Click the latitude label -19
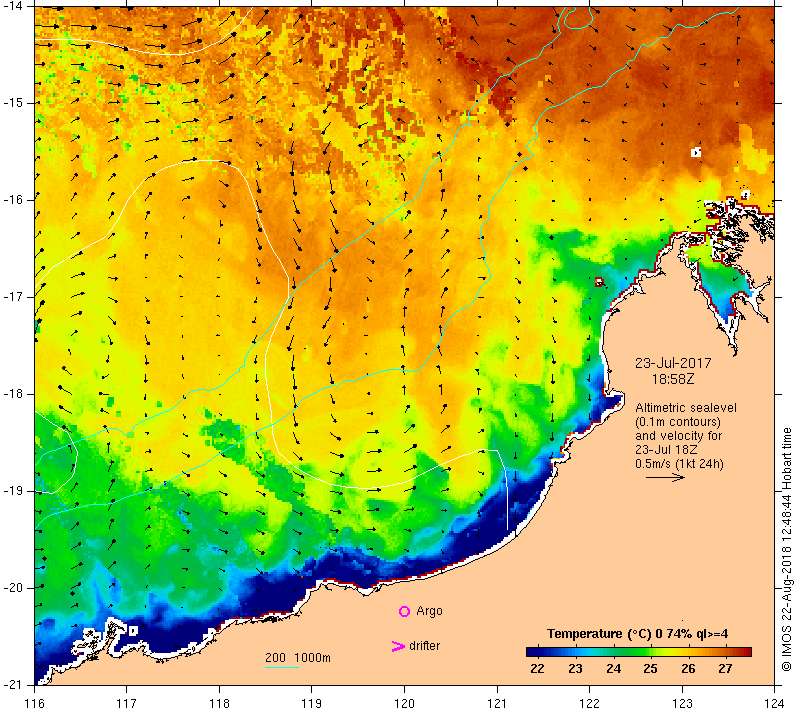Viewport: 800px width, 710px height. tap(13, 491)
